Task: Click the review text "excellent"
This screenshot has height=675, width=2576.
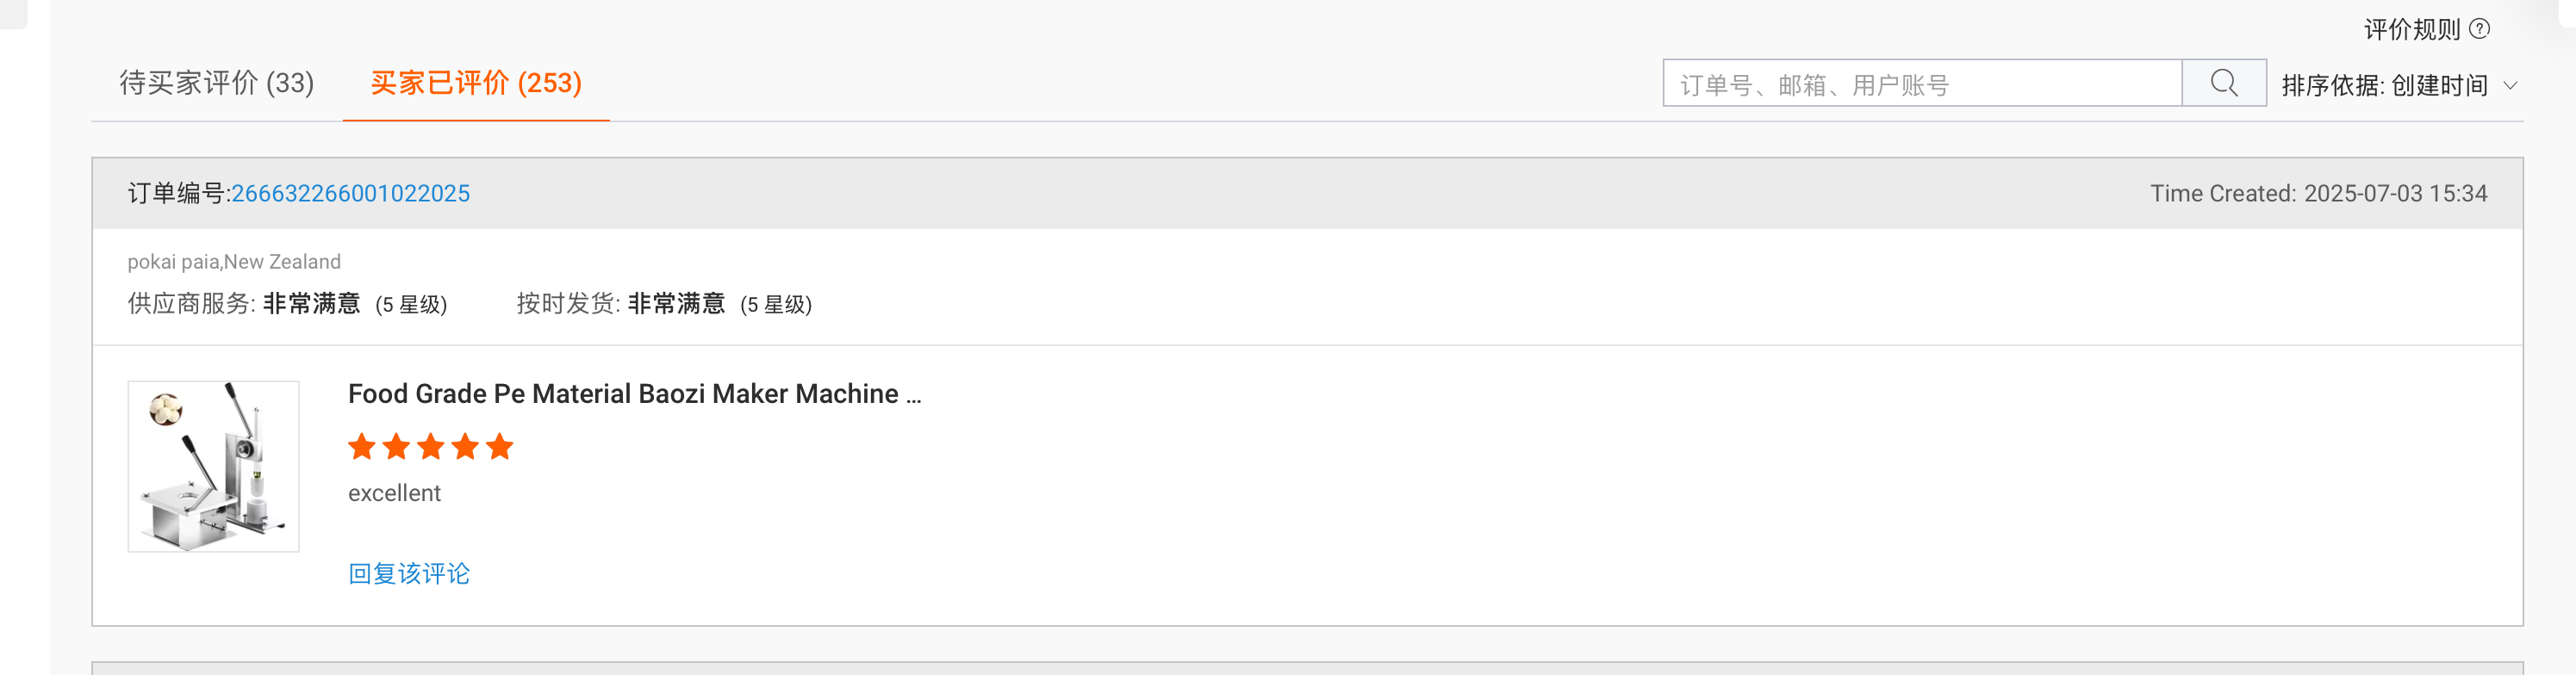Action: [394, 493]
